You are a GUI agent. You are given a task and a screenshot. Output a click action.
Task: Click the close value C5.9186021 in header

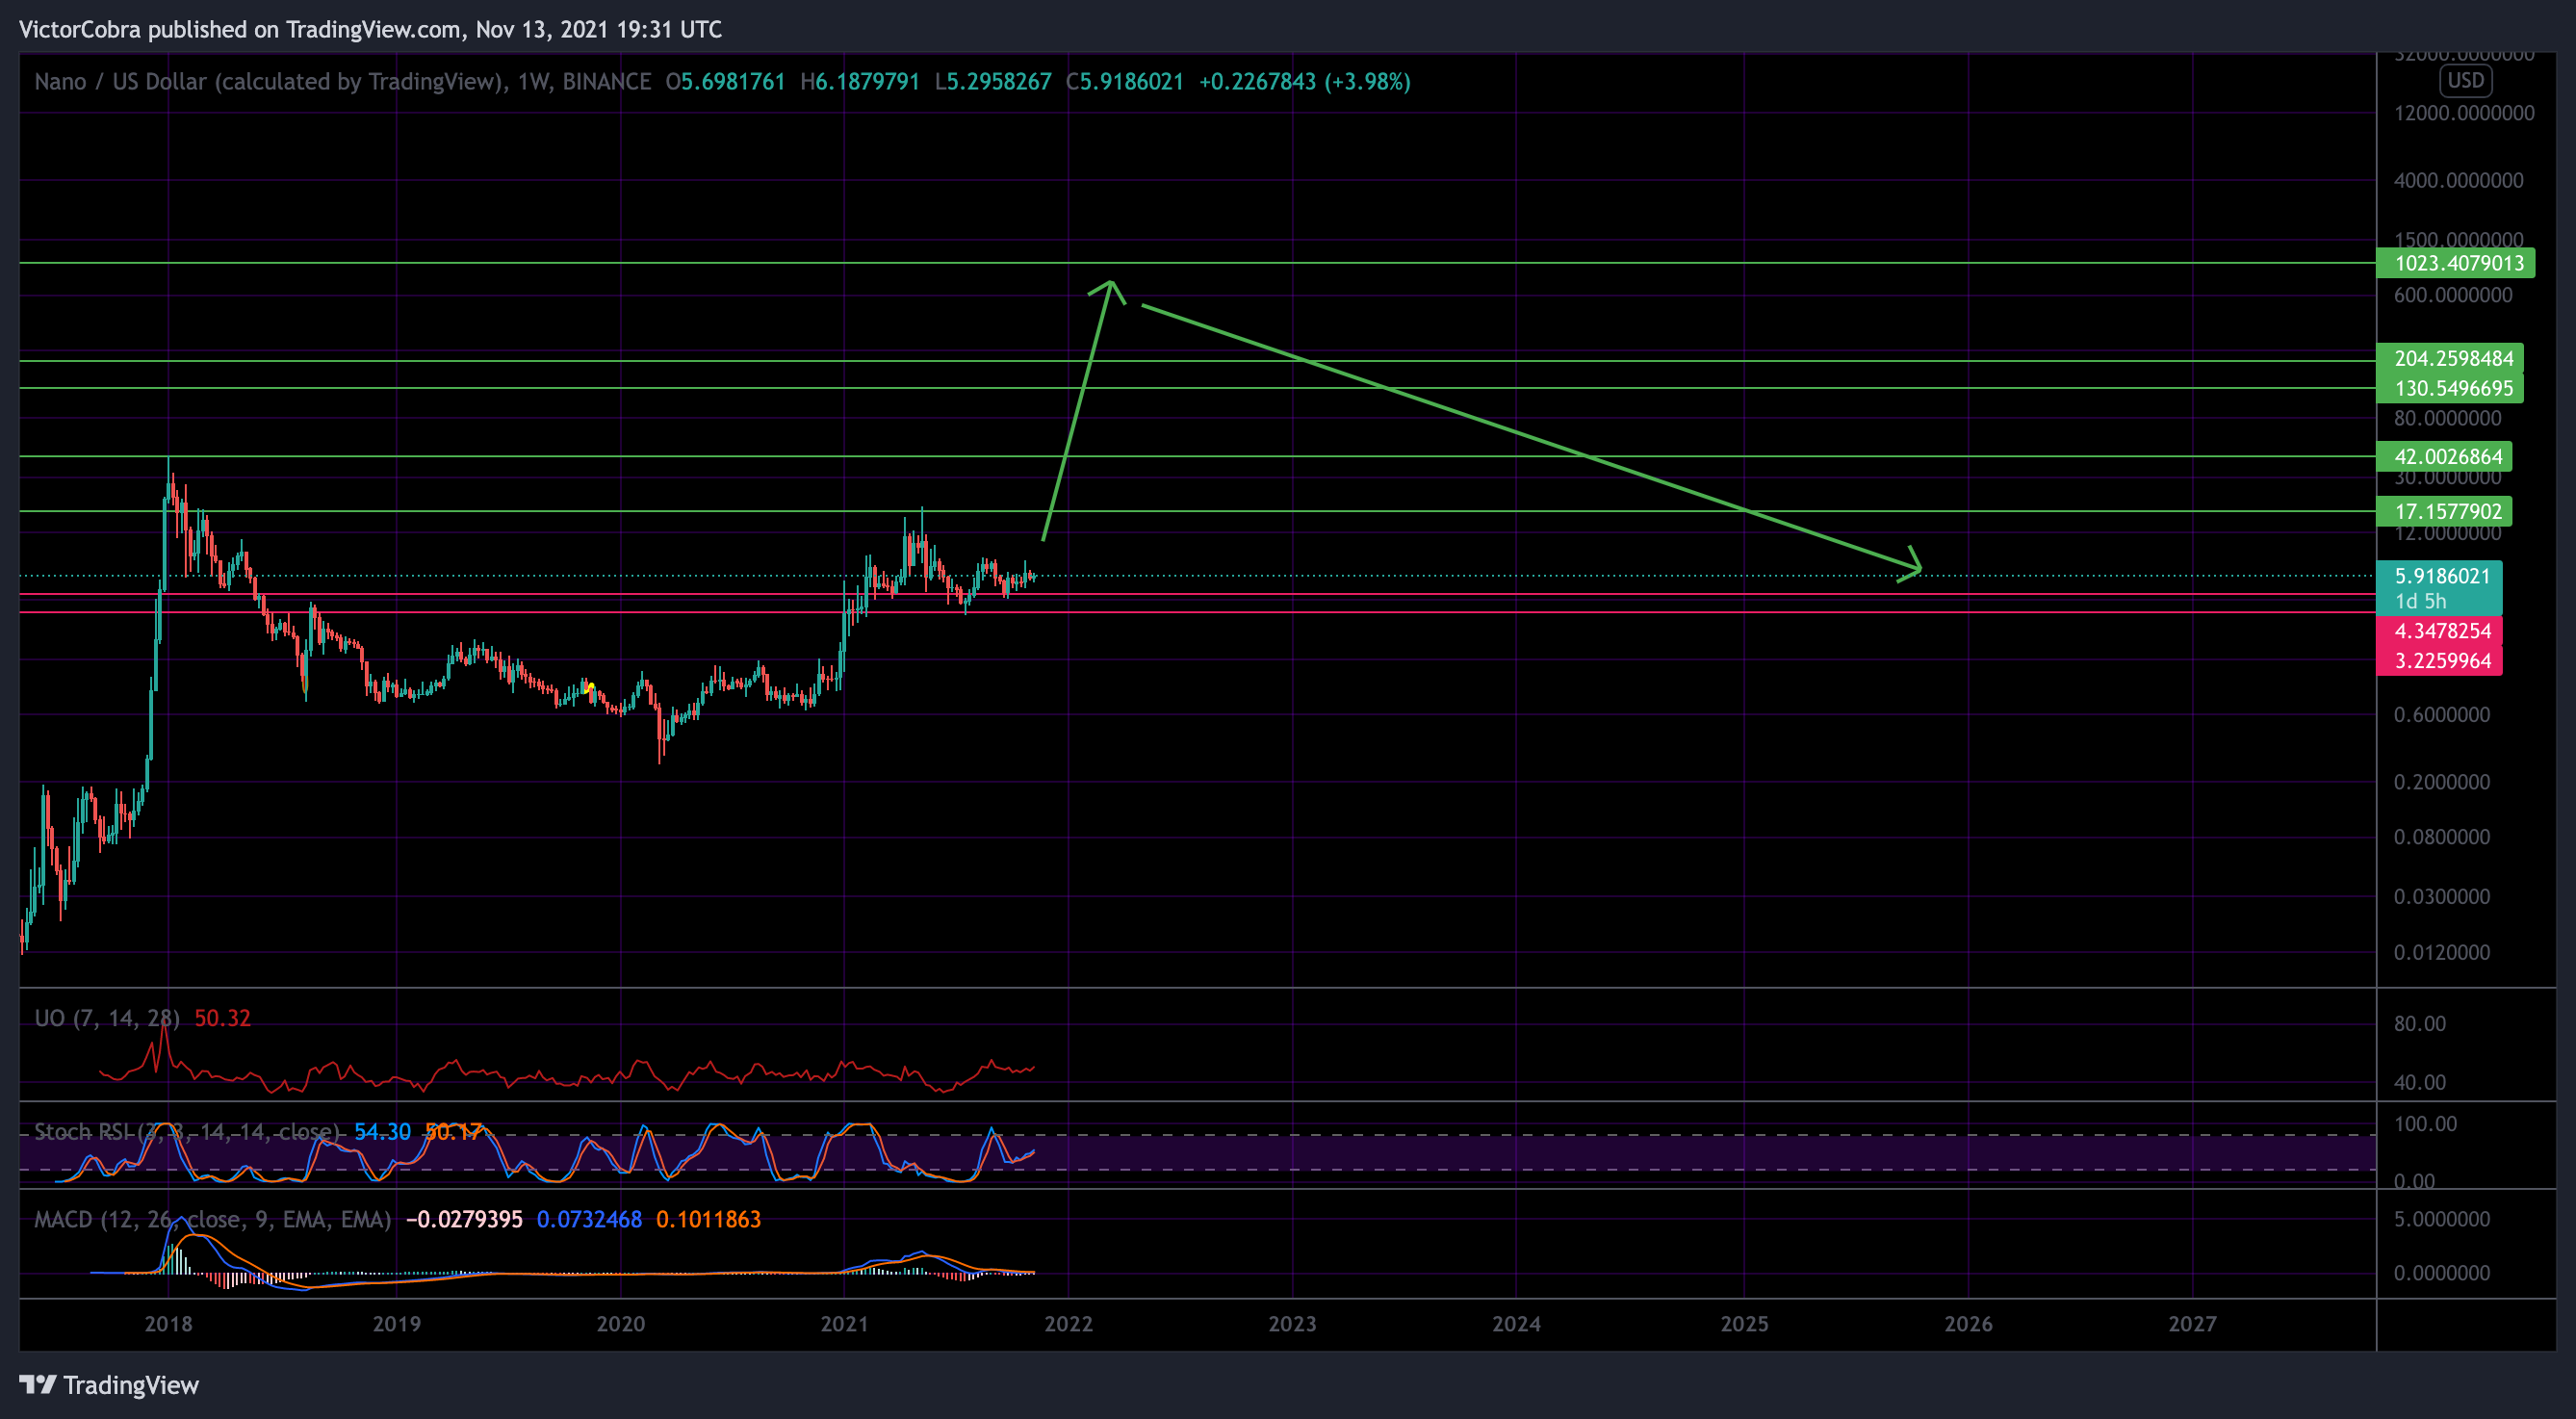pos(1125,82)
